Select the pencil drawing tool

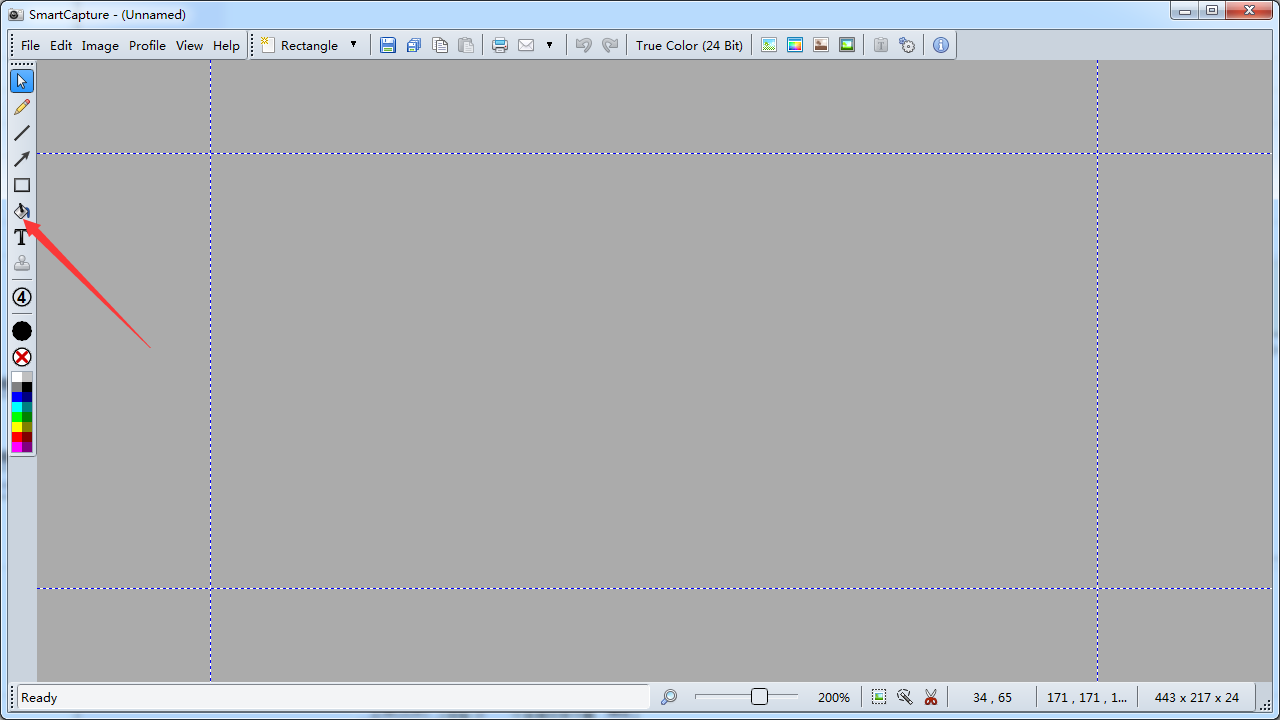point(21,107)
